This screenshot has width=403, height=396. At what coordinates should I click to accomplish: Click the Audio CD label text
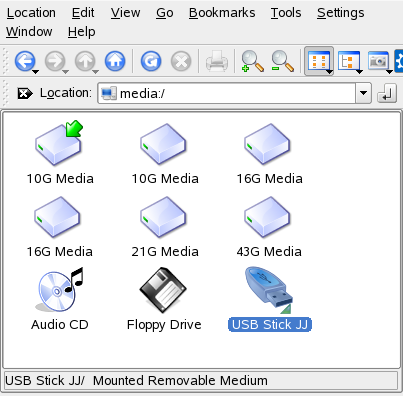[60, 324]
